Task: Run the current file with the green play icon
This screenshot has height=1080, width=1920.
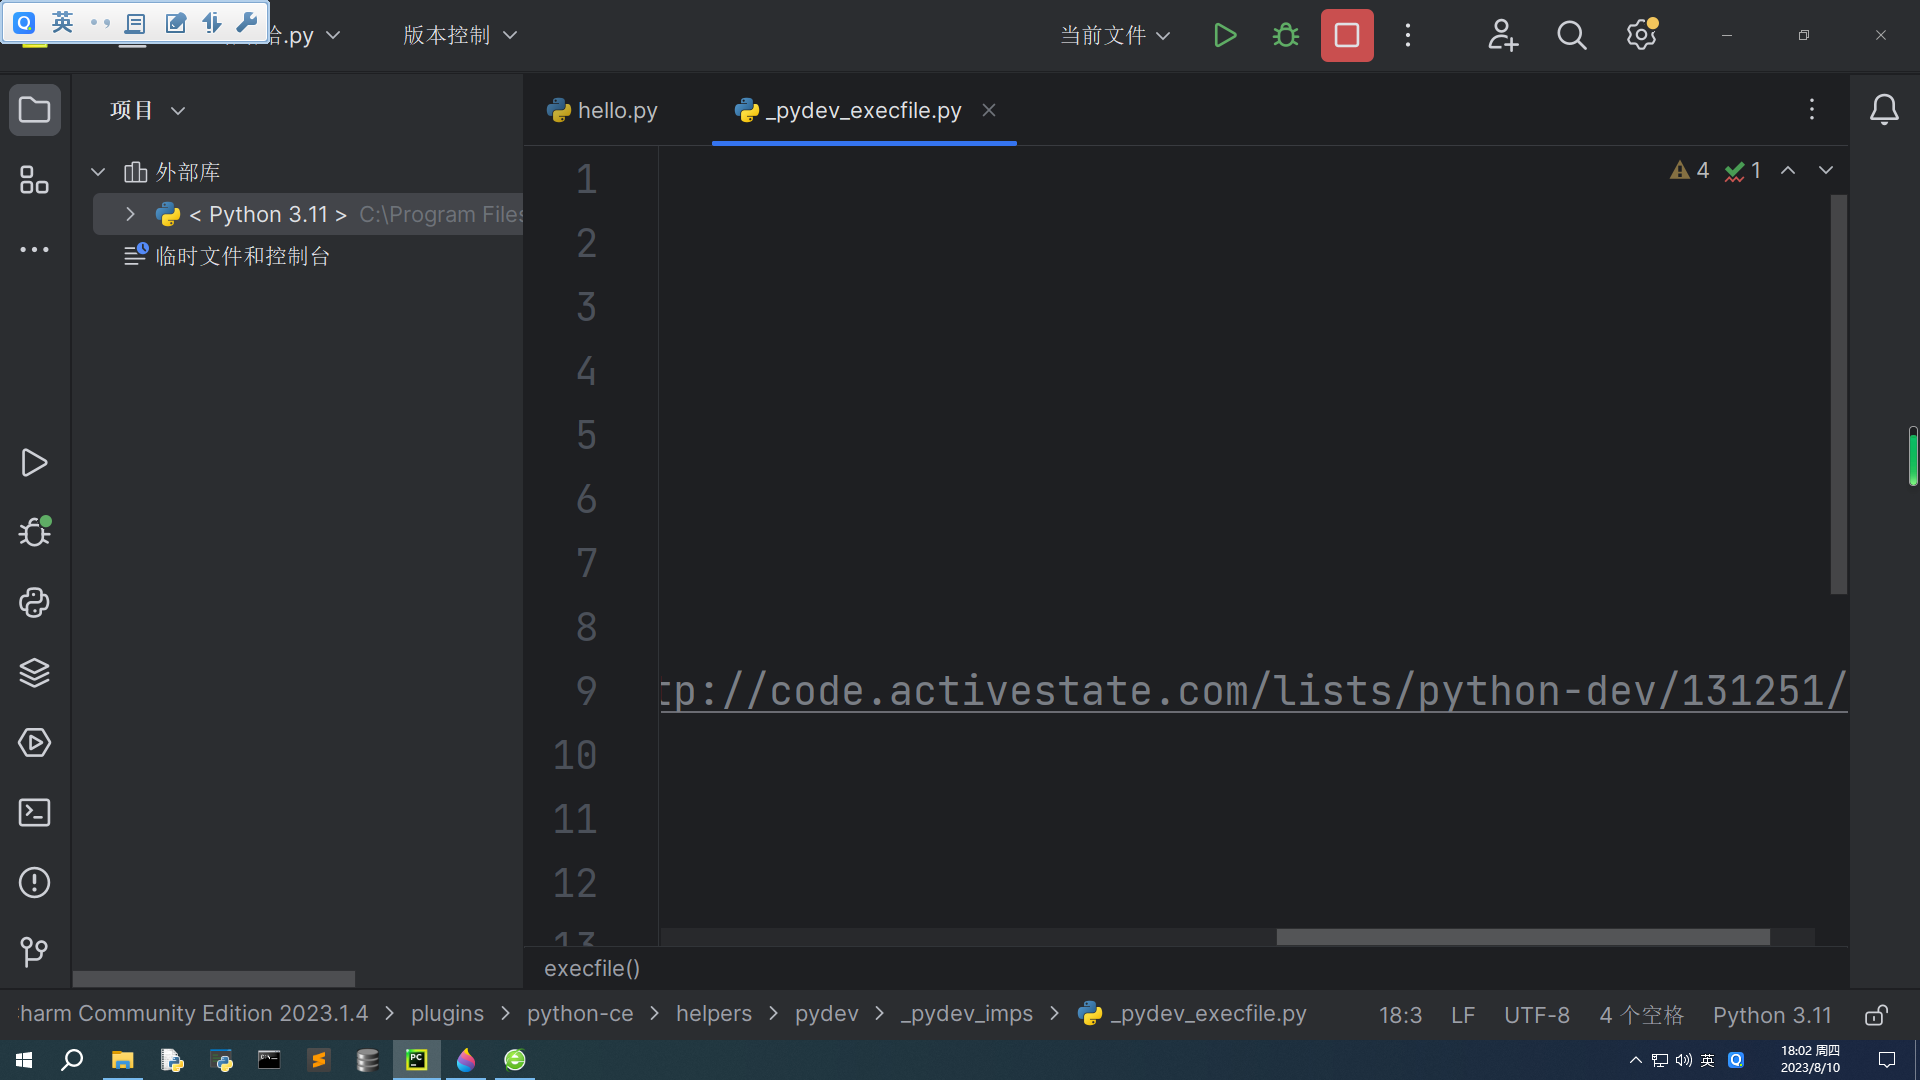Action: (1225, 36)
